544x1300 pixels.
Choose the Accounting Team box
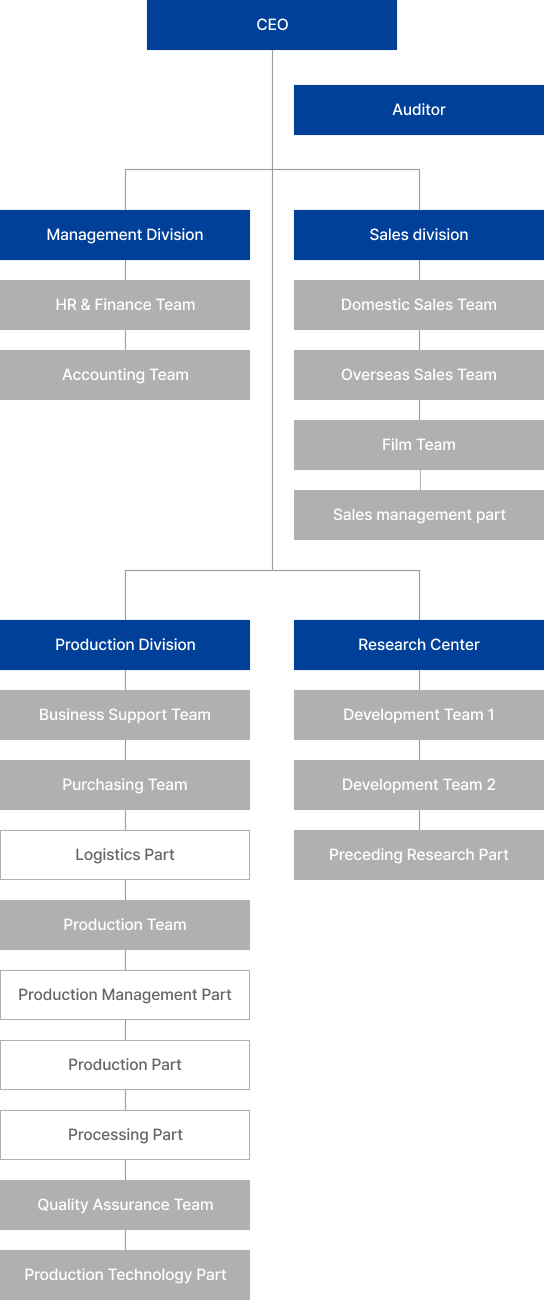click(125, 375)
